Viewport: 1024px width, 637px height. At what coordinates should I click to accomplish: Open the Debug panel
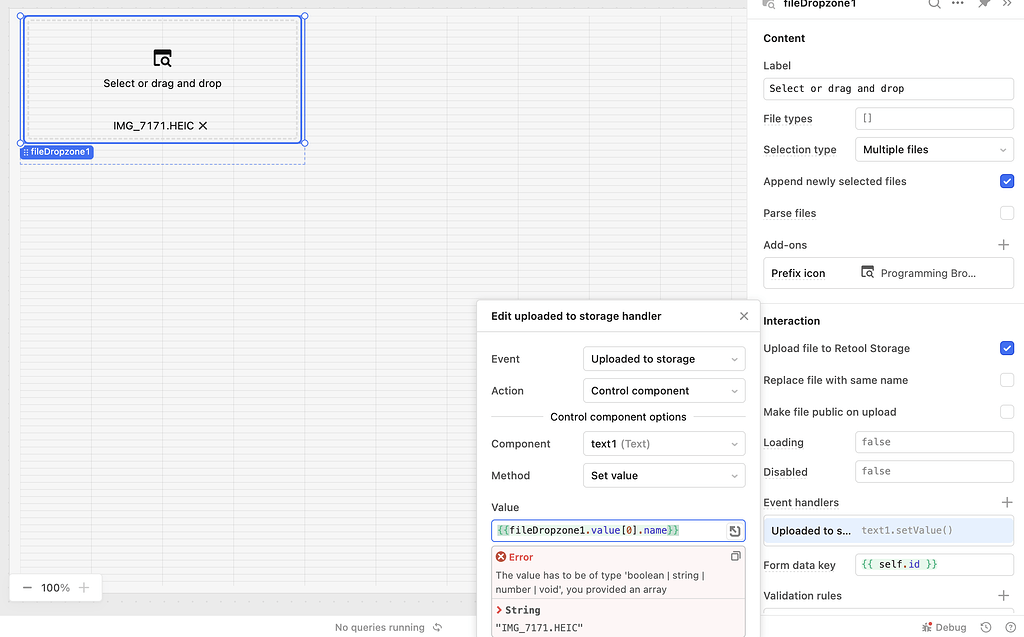pos(943,627)
